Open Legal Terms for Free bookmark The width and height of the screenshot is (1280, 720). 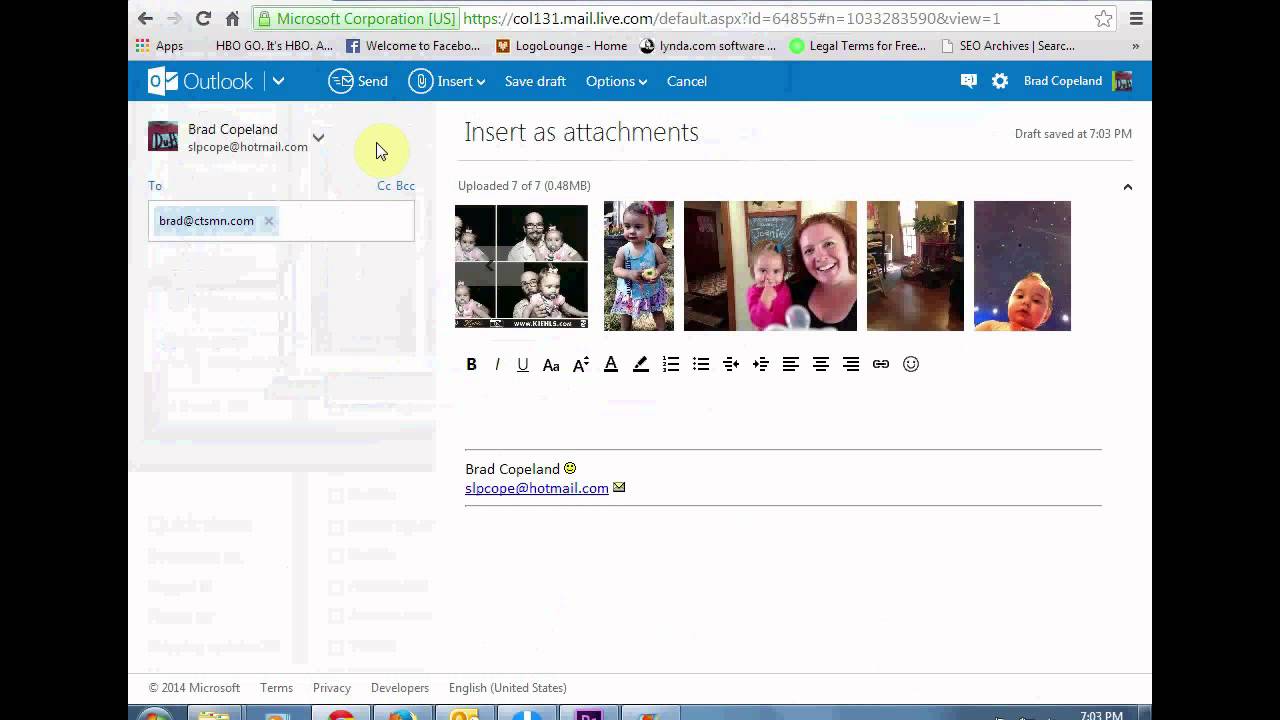pyautogui.click(x=858, y=46)
